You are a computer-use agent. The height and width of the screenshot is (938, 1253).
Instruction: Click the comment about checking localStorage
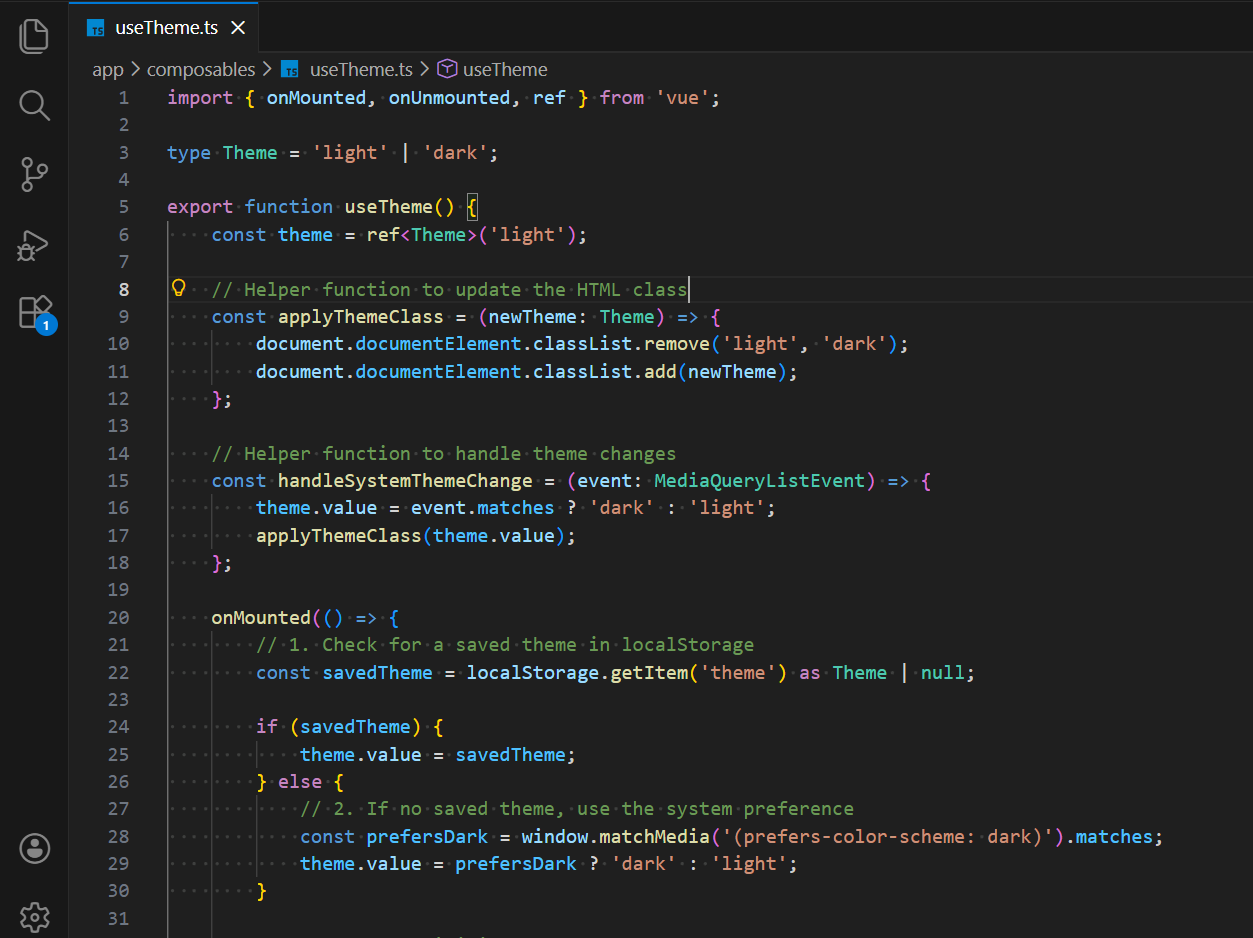pos(505,645)
